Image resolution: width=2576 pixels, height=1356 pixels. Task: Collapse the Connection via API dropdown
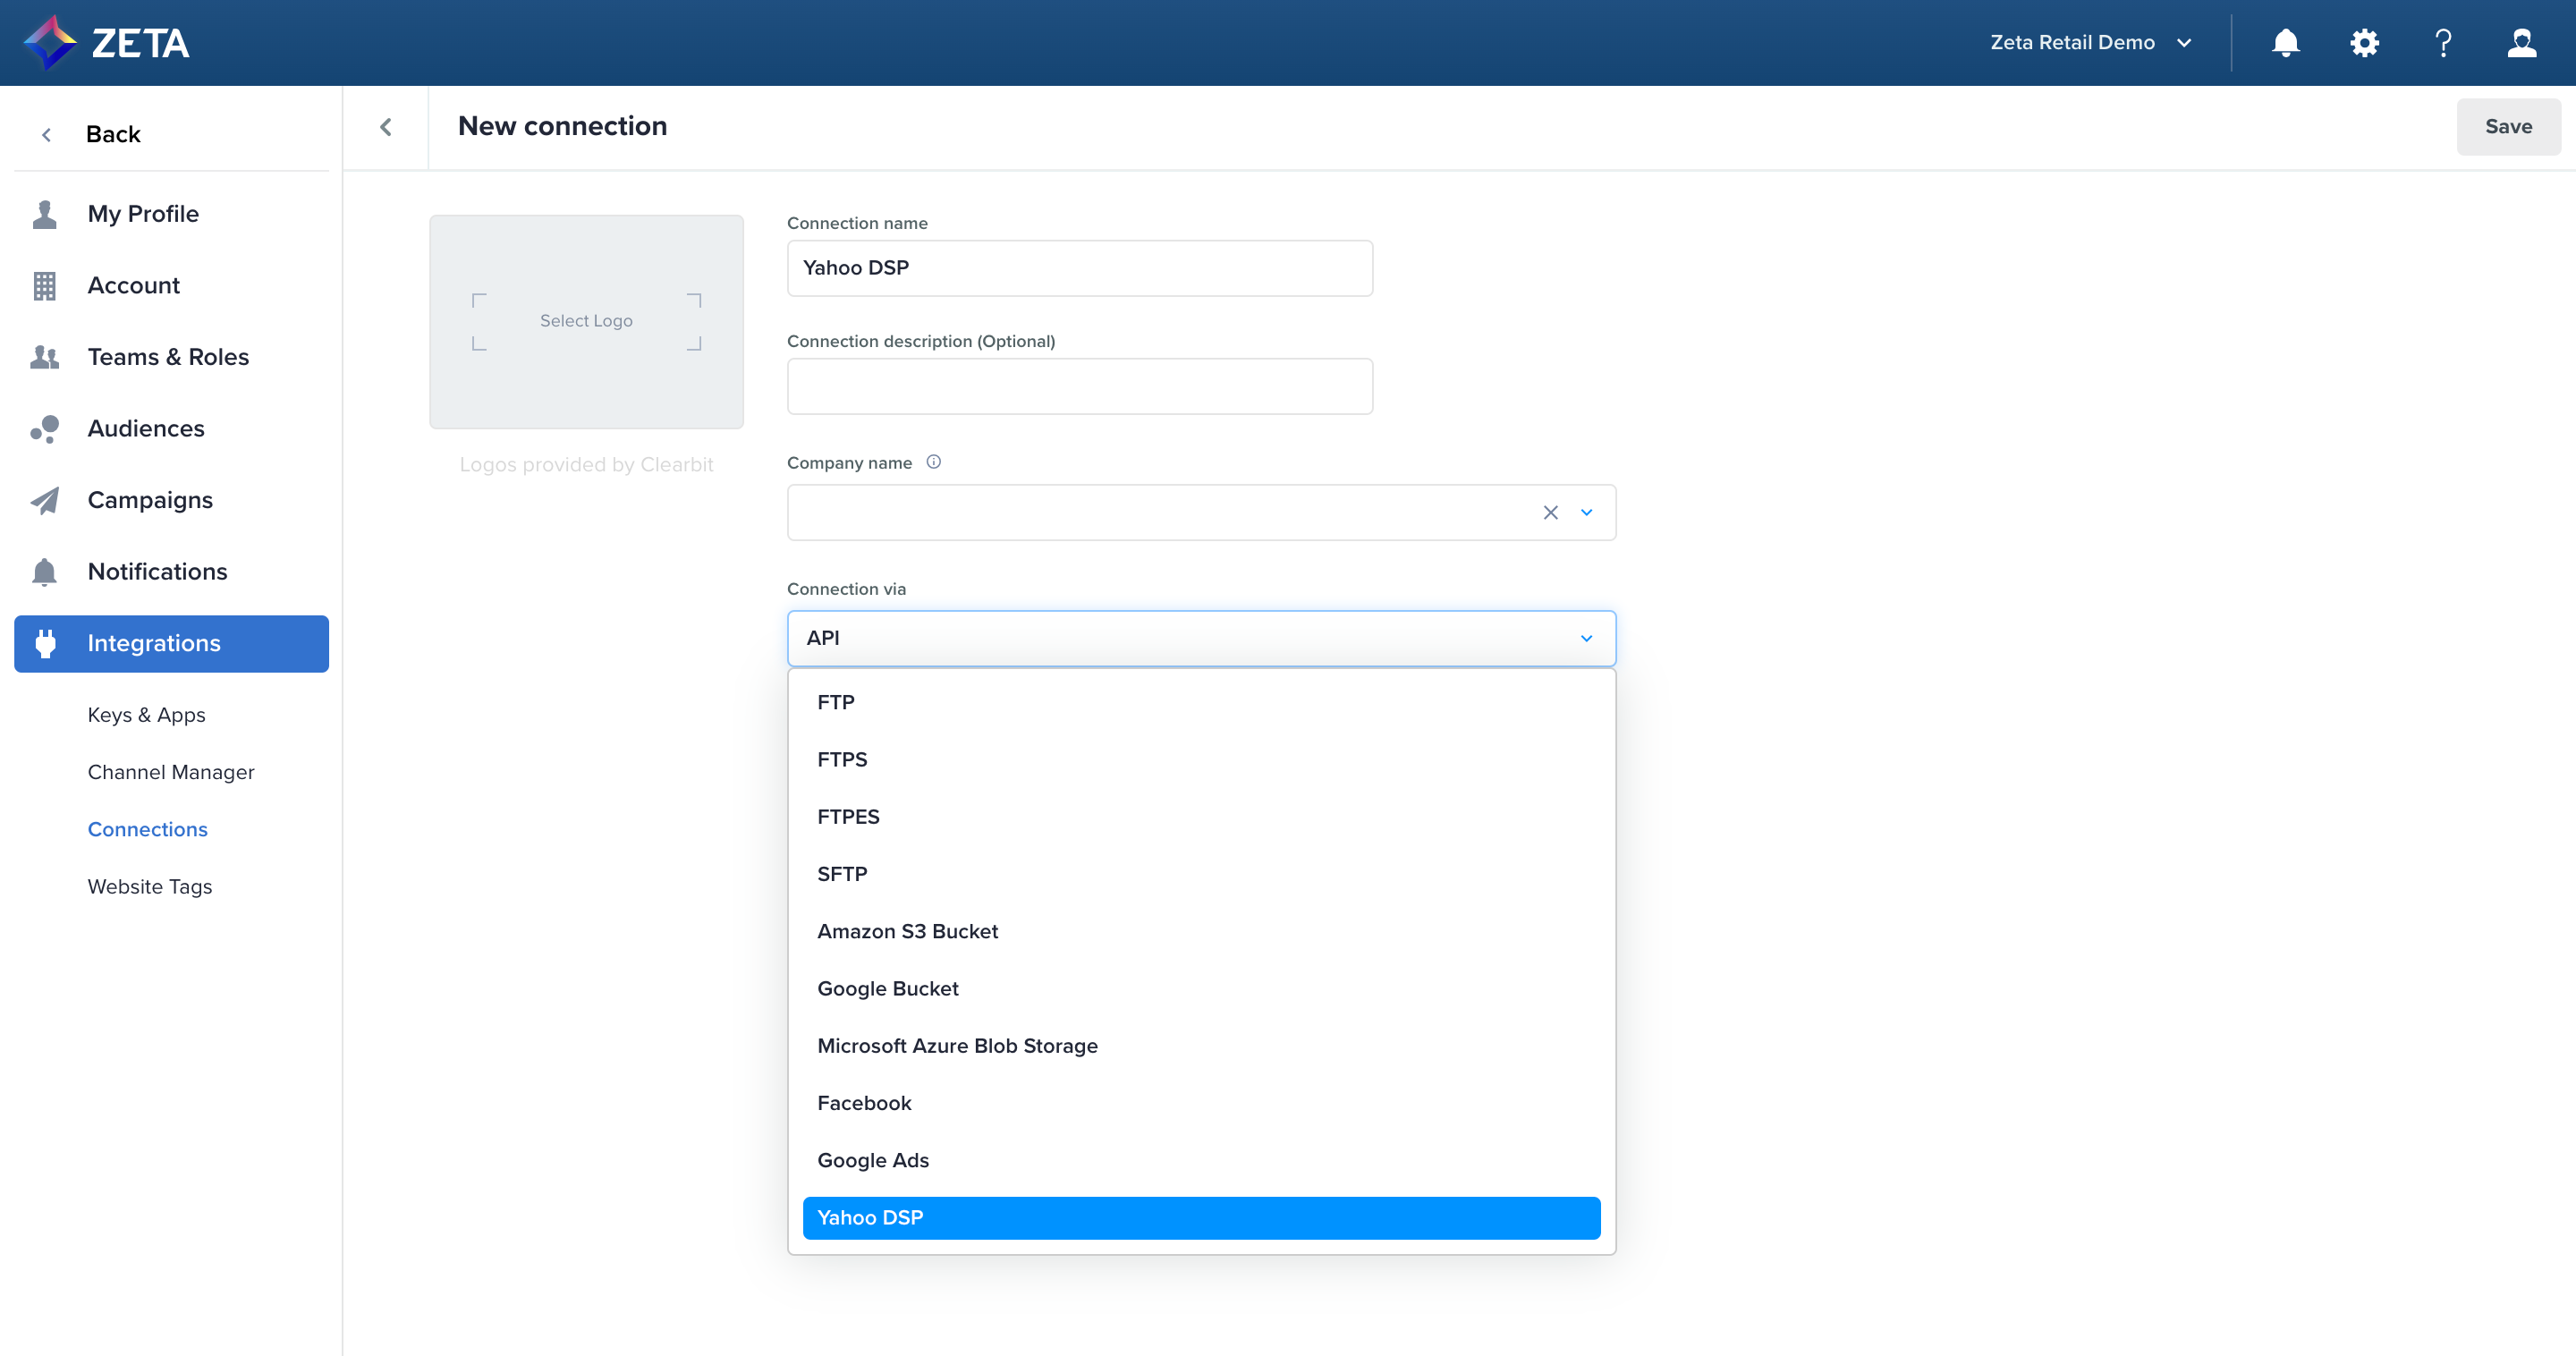point(1586,639)
